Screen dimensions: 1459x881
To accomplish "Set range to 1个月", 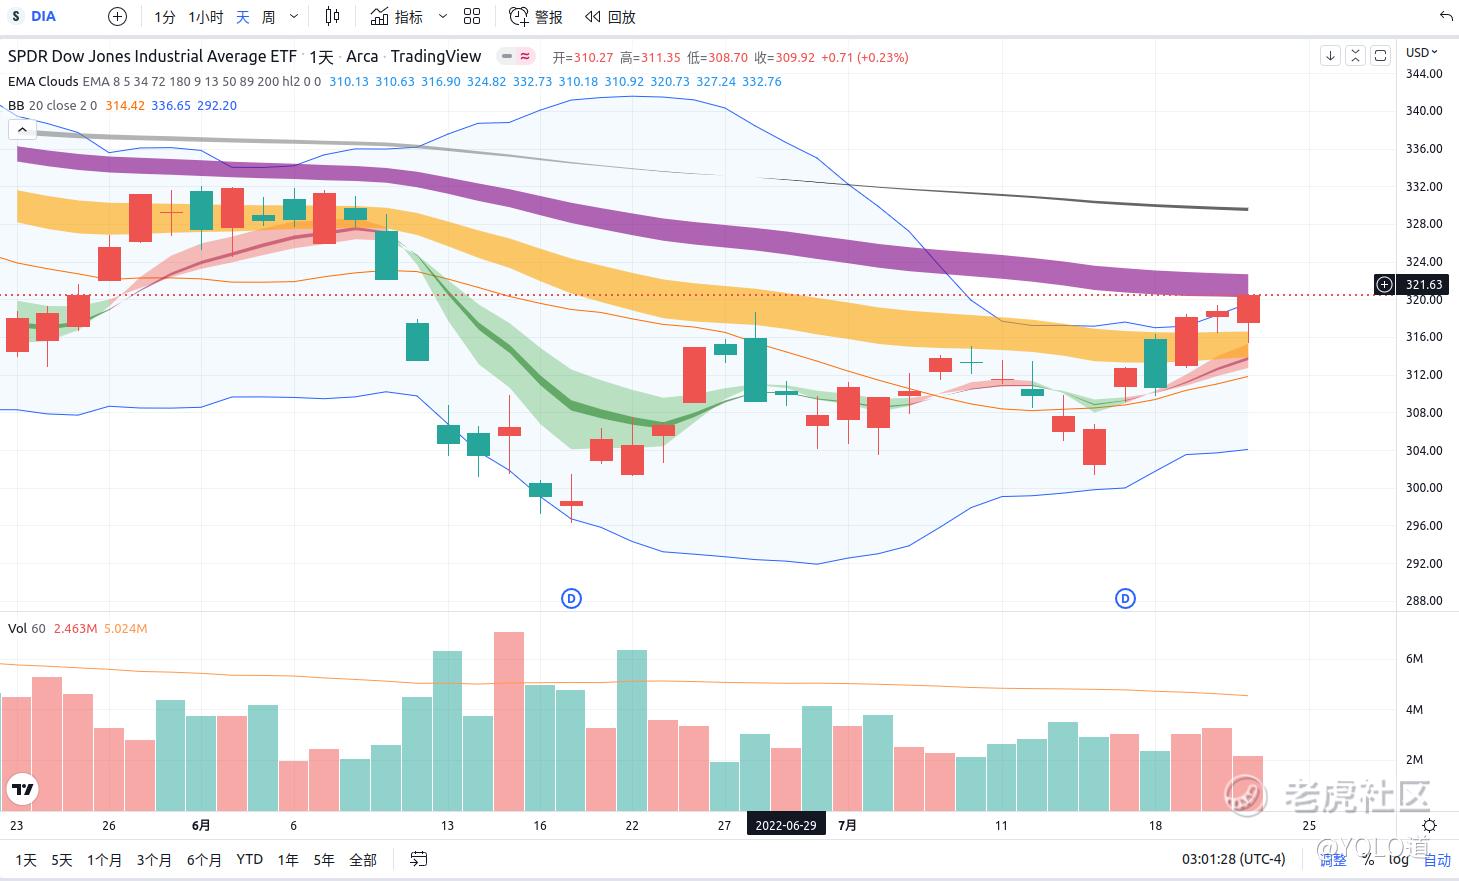I will (x=104, y=860).
